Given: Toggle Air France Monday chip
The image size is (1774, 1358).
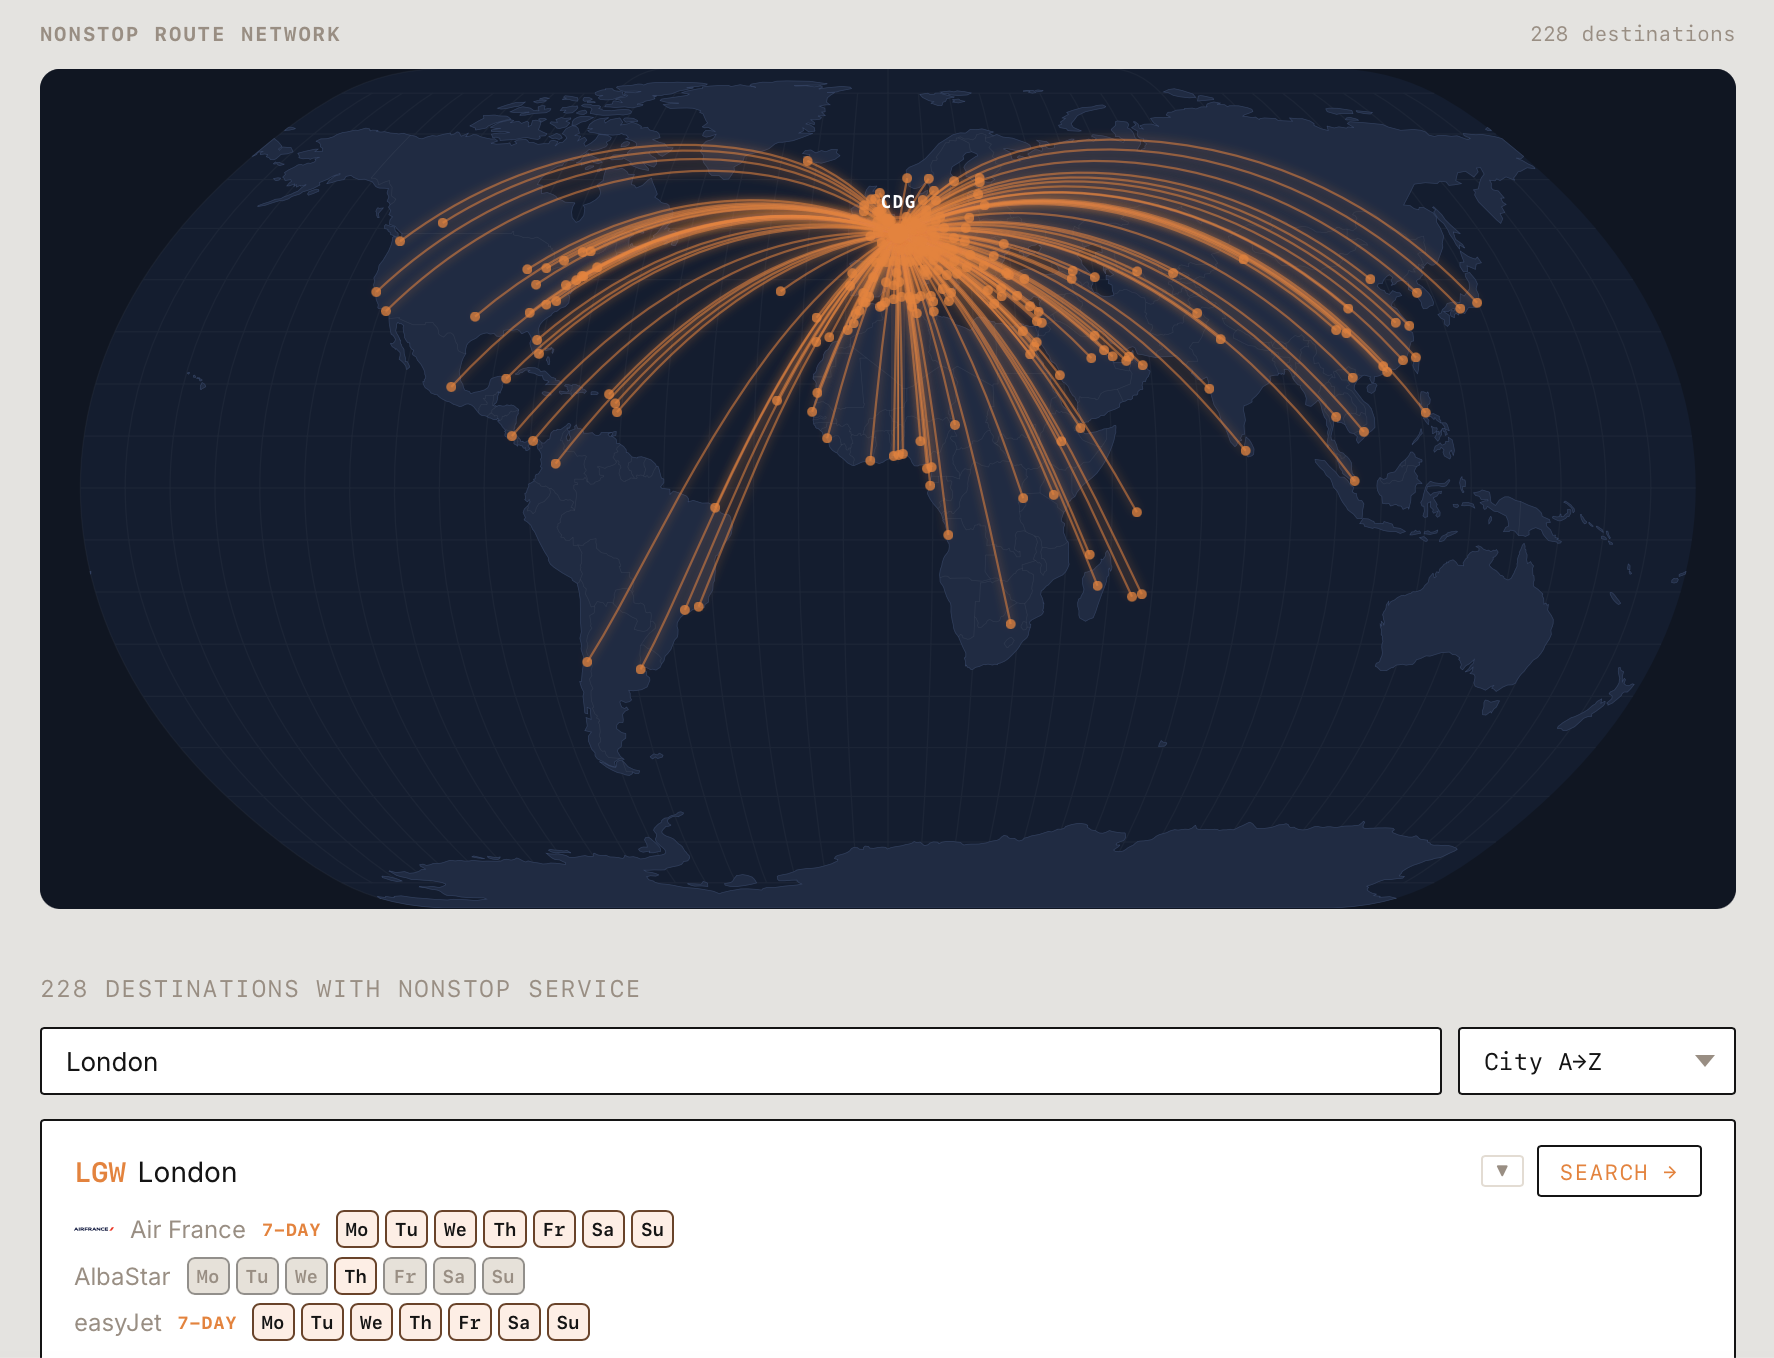Looking at the screenshot, I should [x=357, y=1230].
